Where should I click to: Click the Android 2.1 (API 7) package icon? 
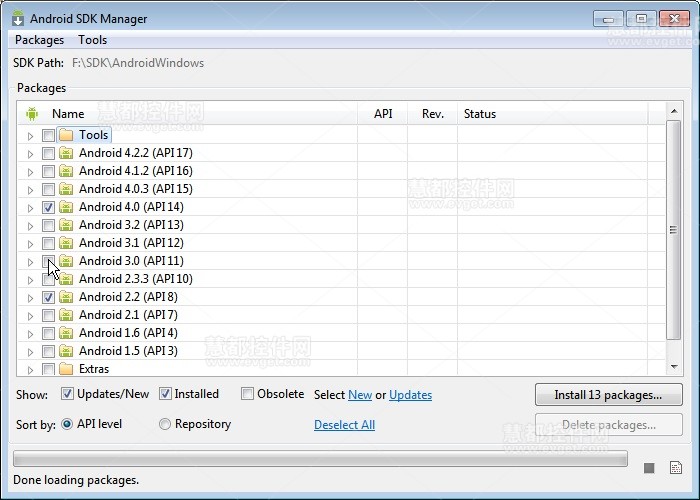[x=66, y=315]
